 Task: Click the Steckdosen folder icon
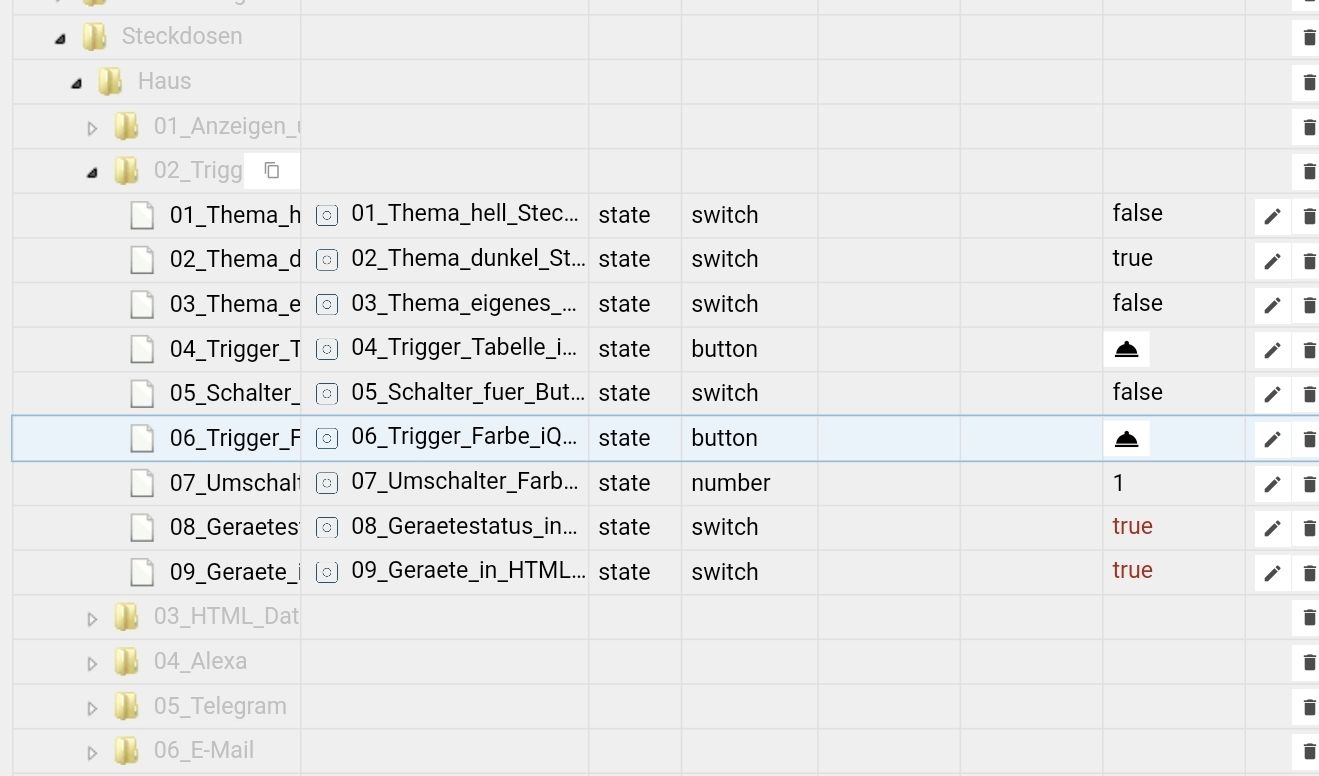[x=94, y=37]
